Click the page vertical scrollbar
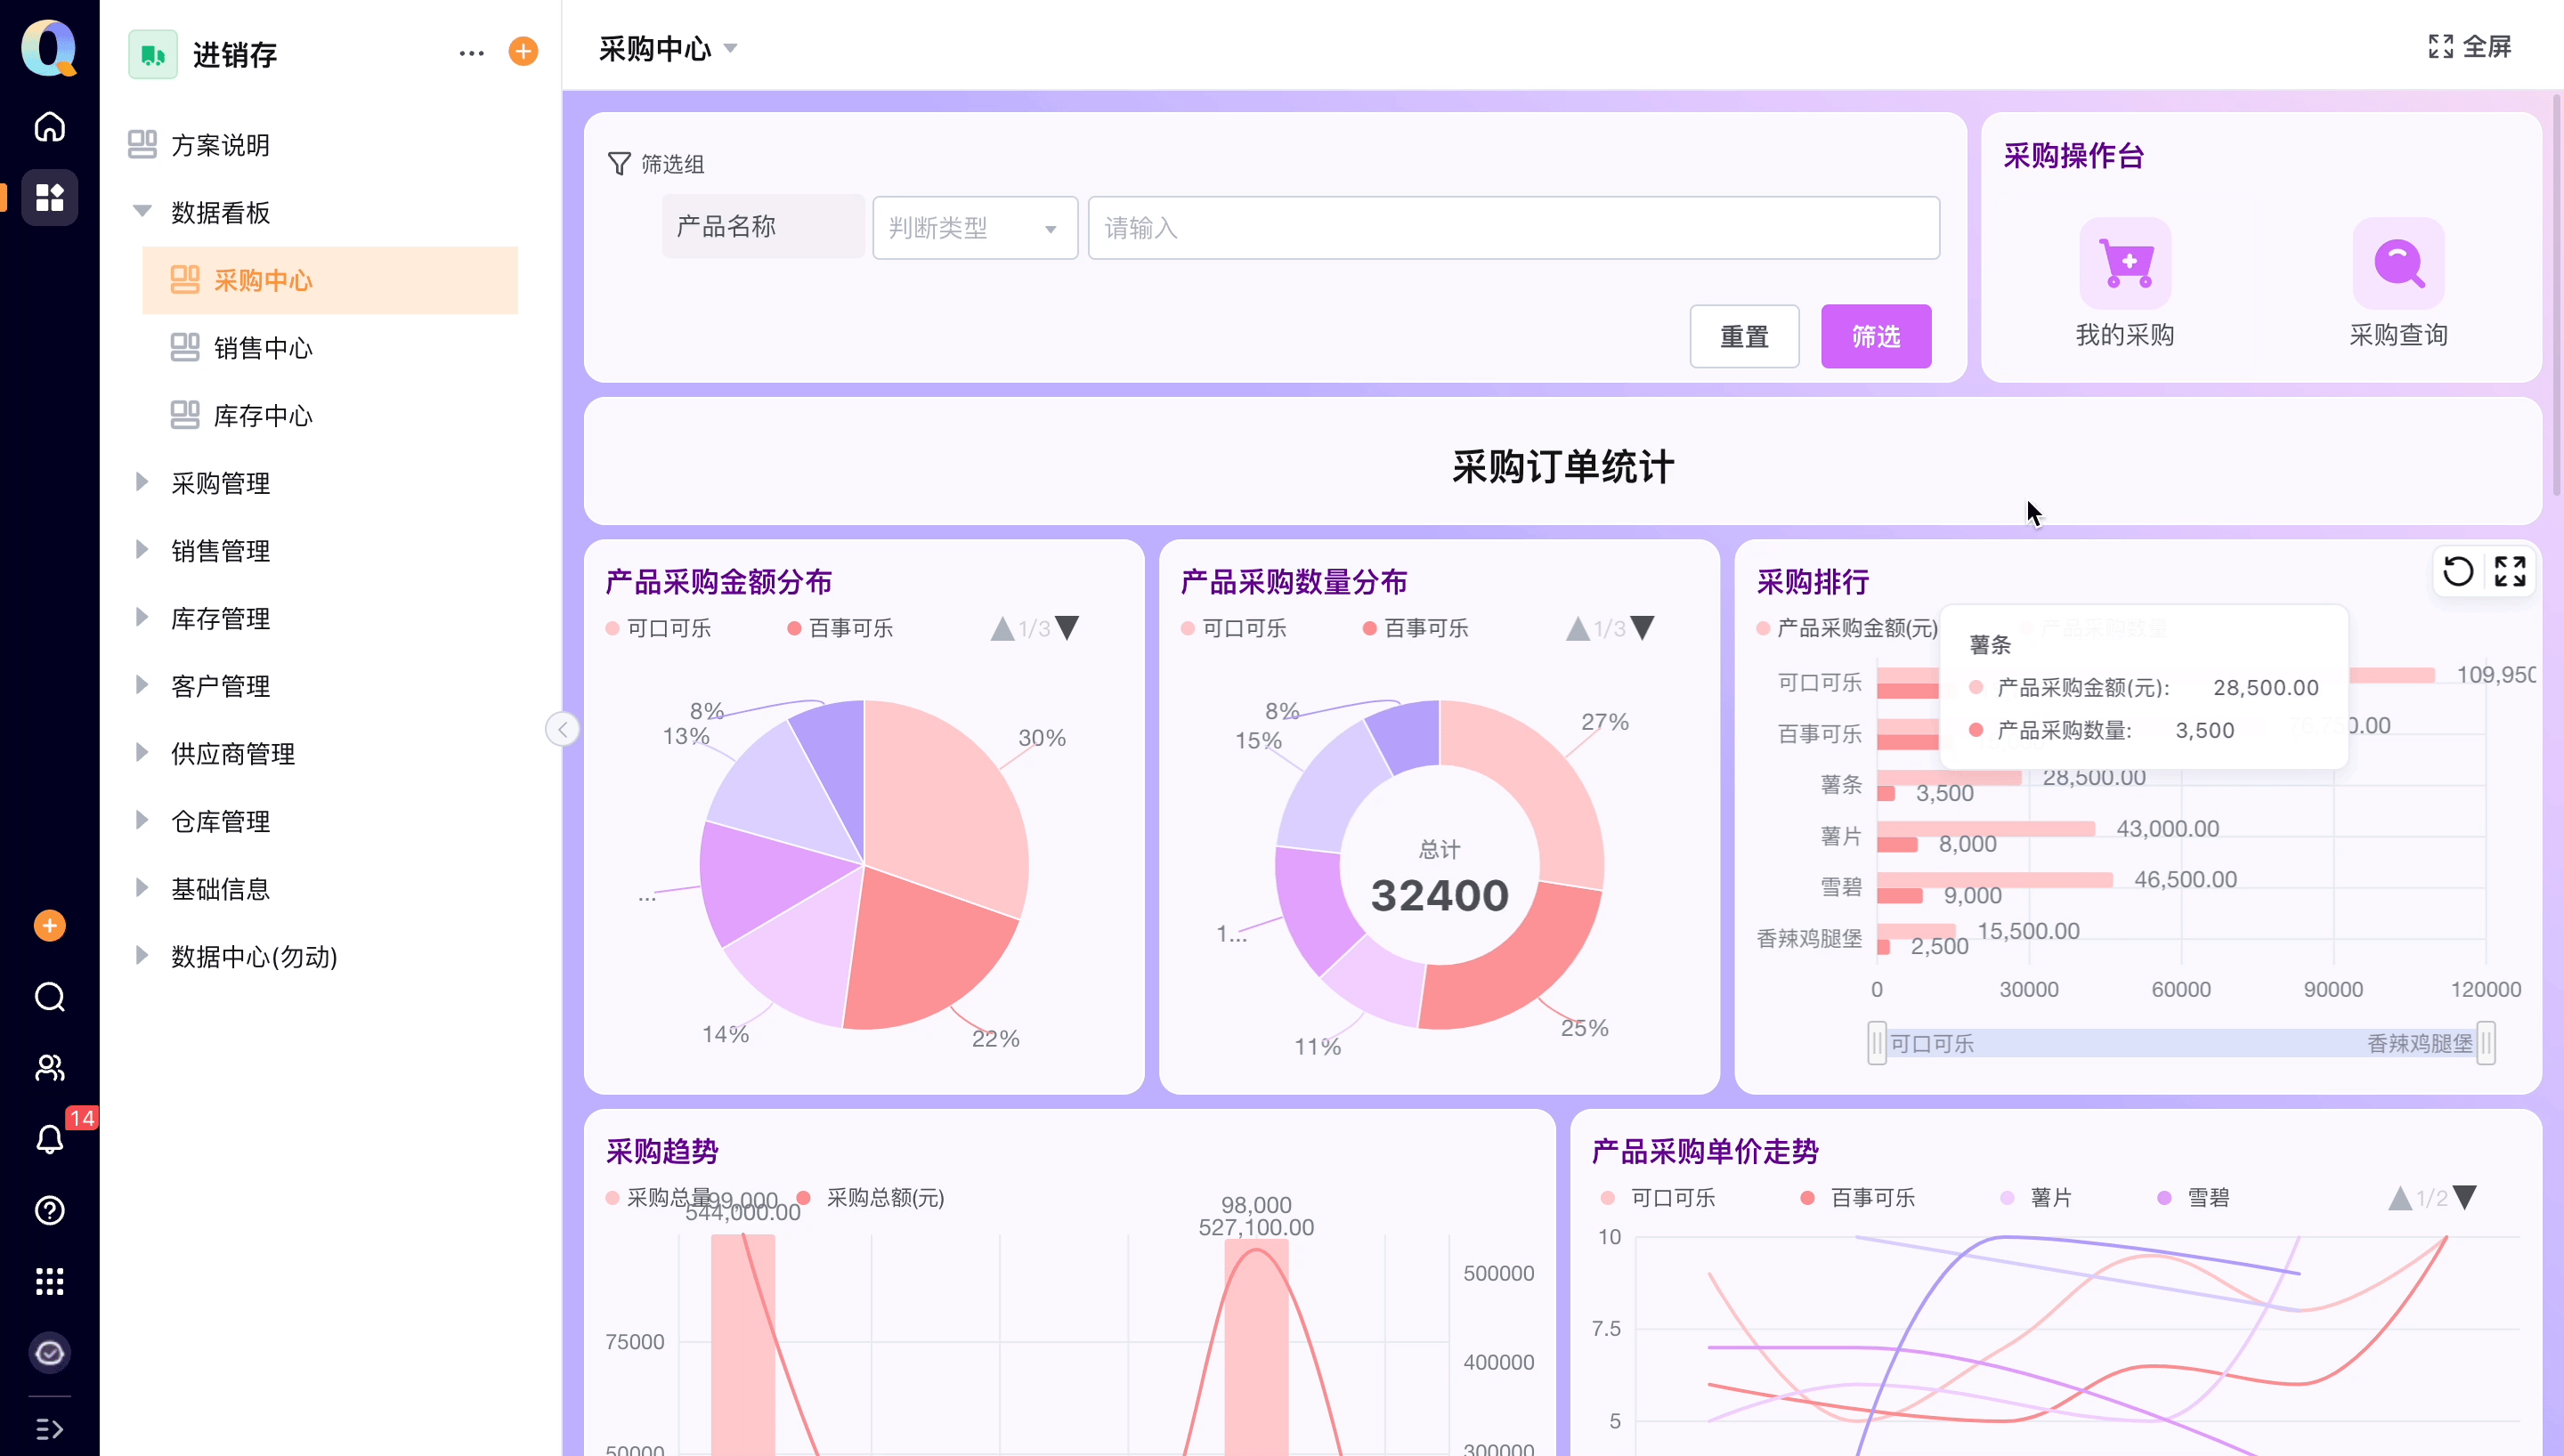This screenshot has height=1456, width=2564. point(2556,295)
